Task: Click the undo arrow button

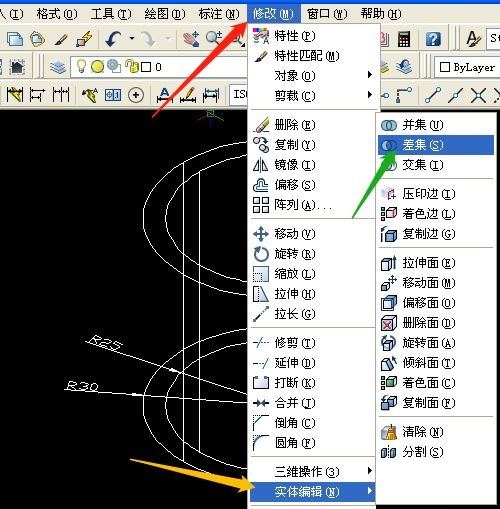Action: 113,39
